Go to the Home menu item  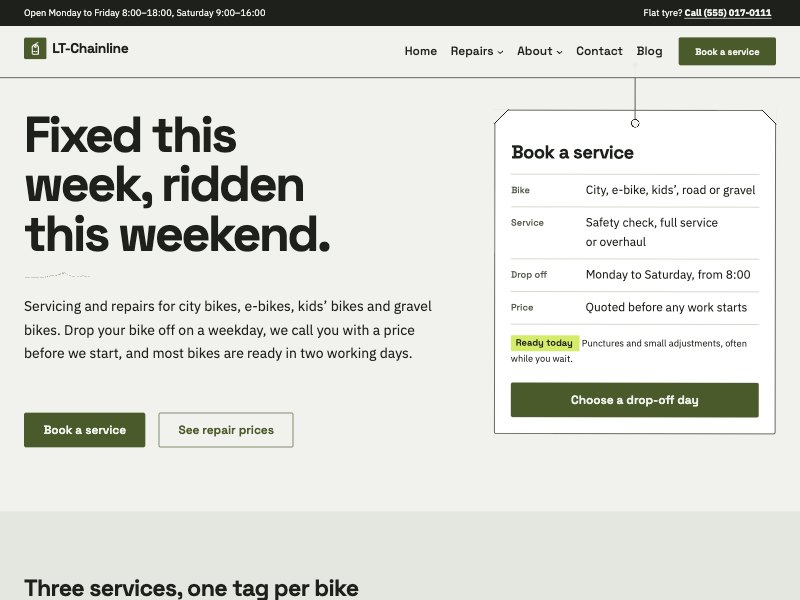coord(420,51)
